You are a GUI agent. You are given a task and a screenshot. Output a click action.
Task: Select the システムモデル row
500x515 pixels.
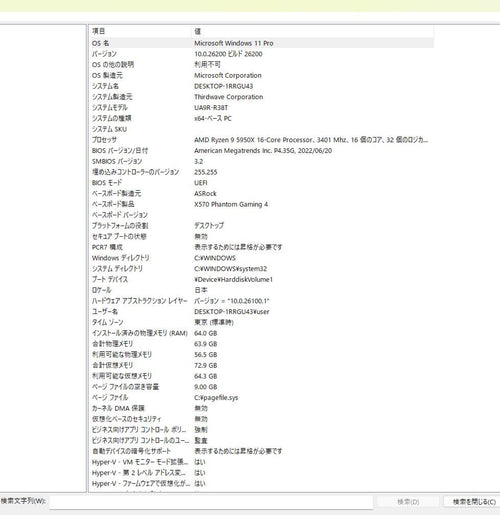click(261, 107)
